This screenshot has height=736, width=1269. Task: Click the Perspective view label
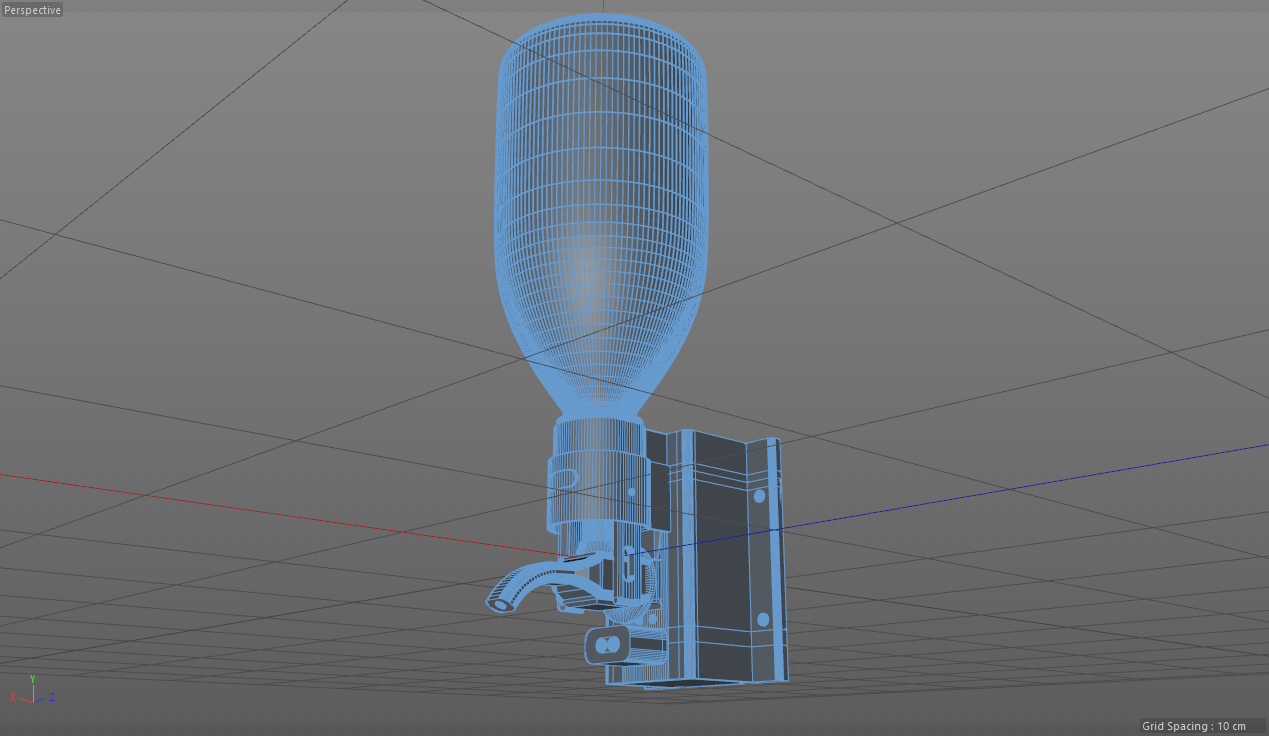click(32, 10)
